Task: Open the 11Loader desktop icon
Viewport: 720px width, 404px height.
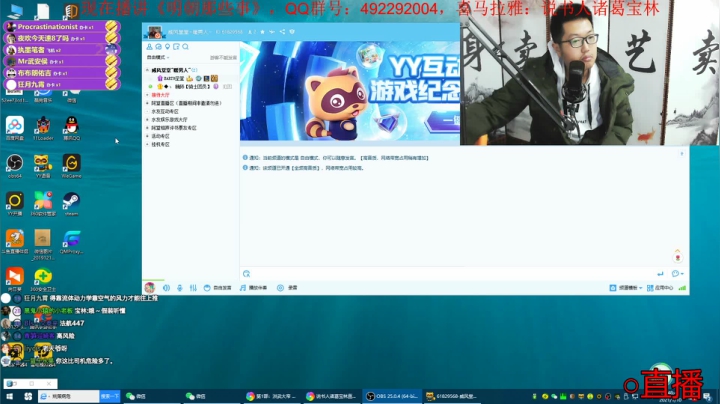Action: pyautogui.click(x=43, y=128)
